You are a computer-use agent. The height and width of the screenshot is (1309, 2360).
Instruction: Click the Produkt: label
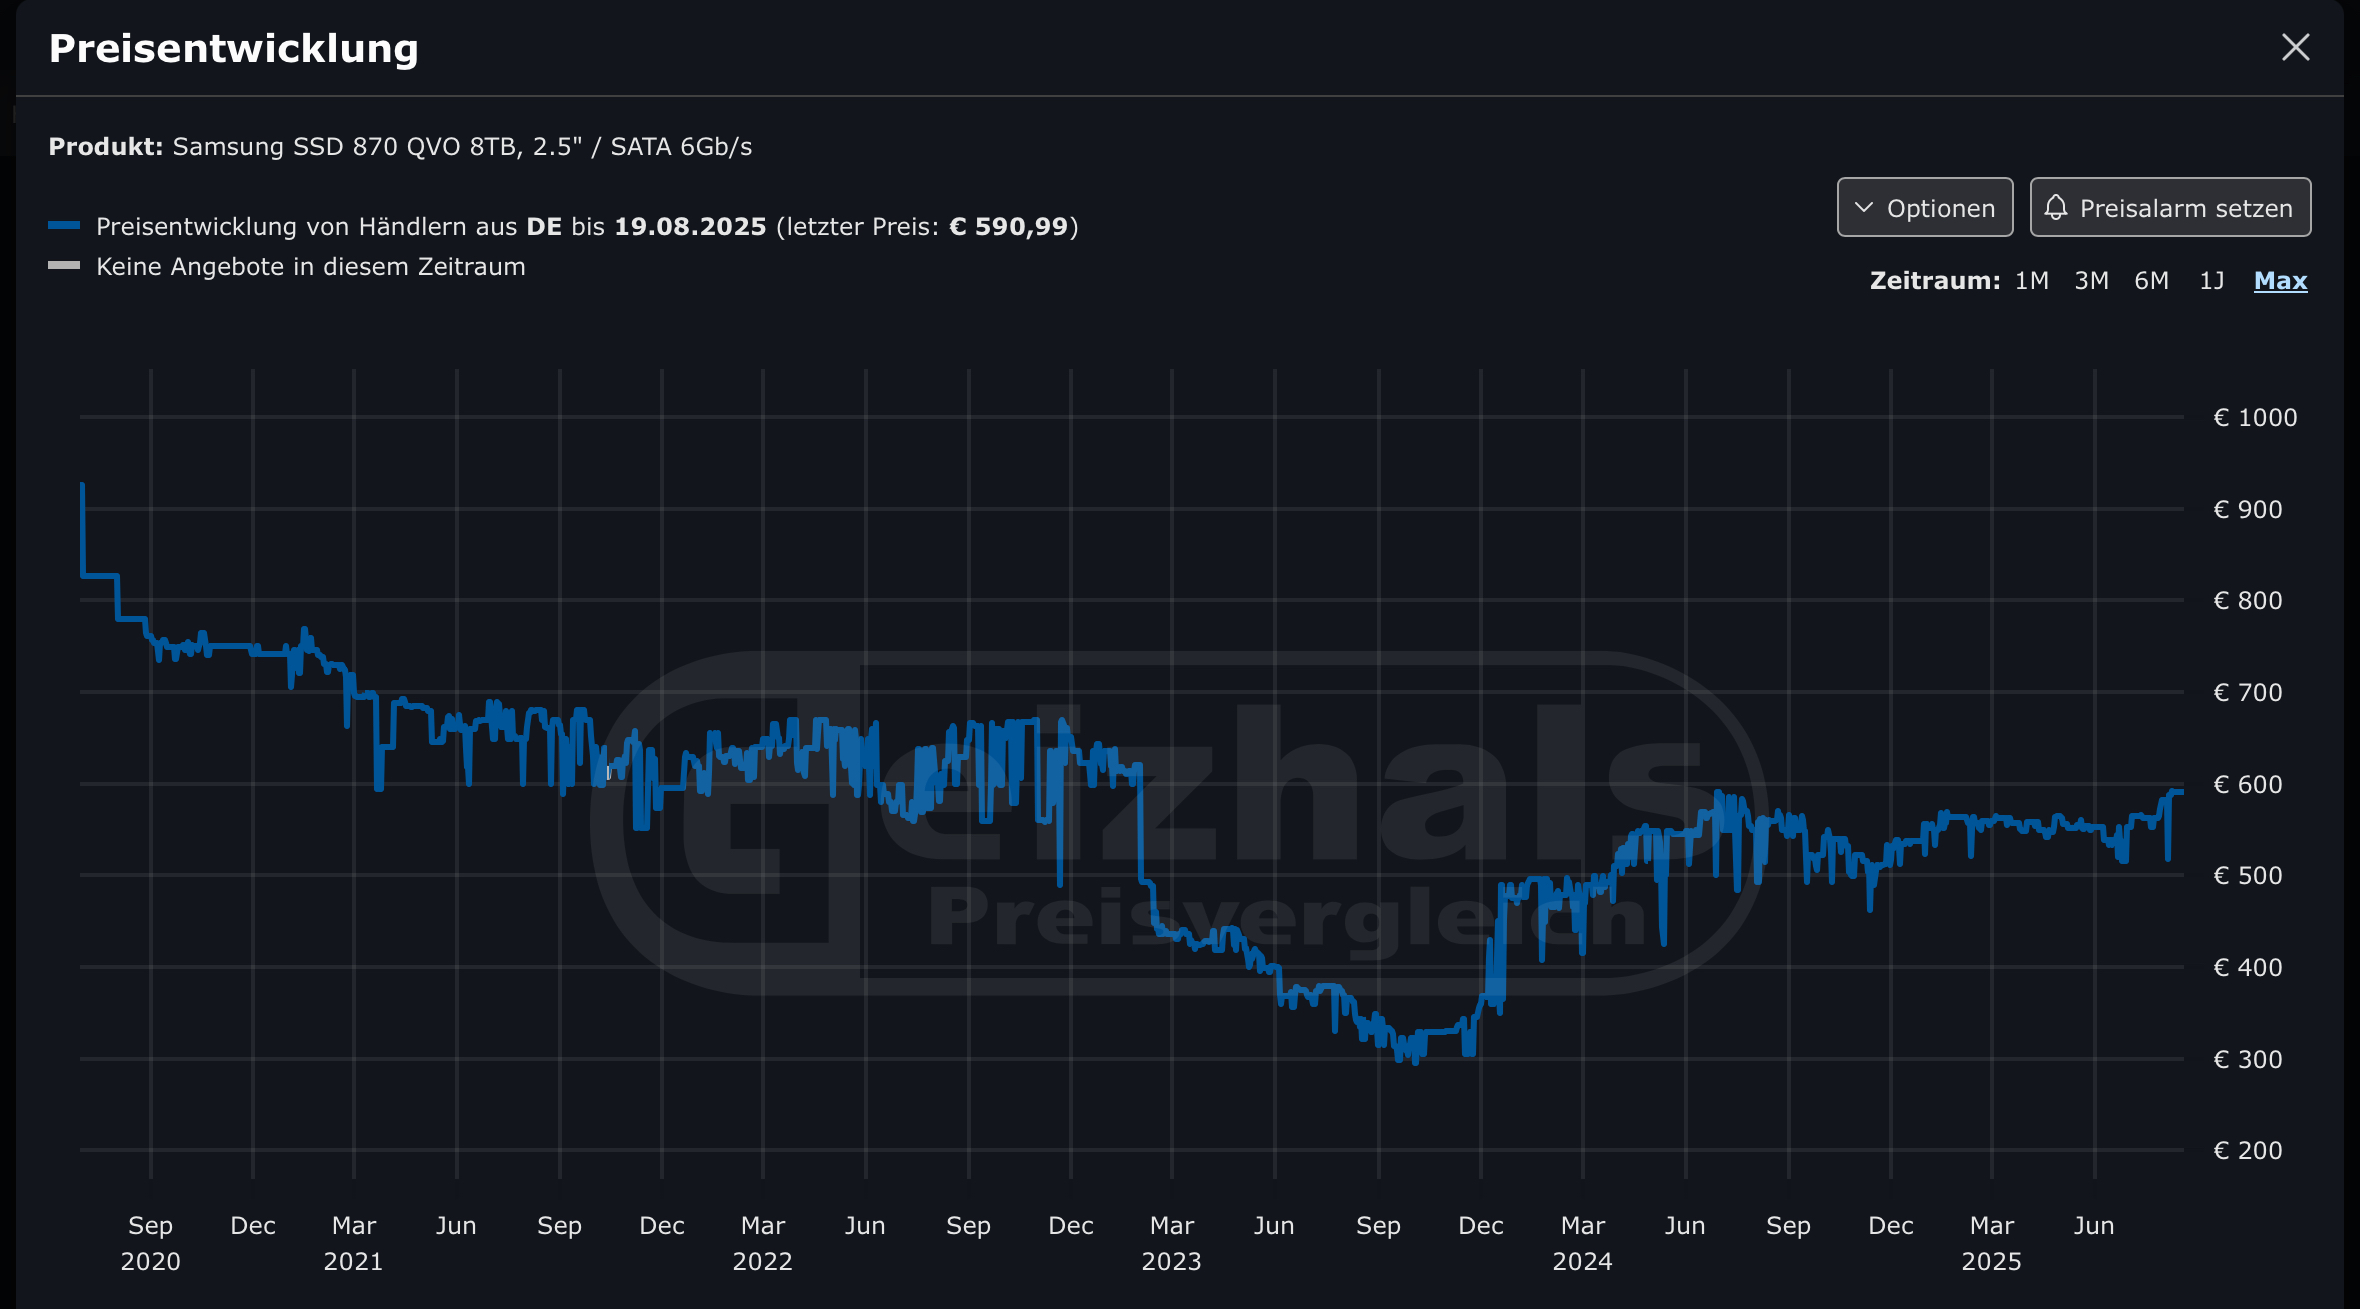[106, 147]
